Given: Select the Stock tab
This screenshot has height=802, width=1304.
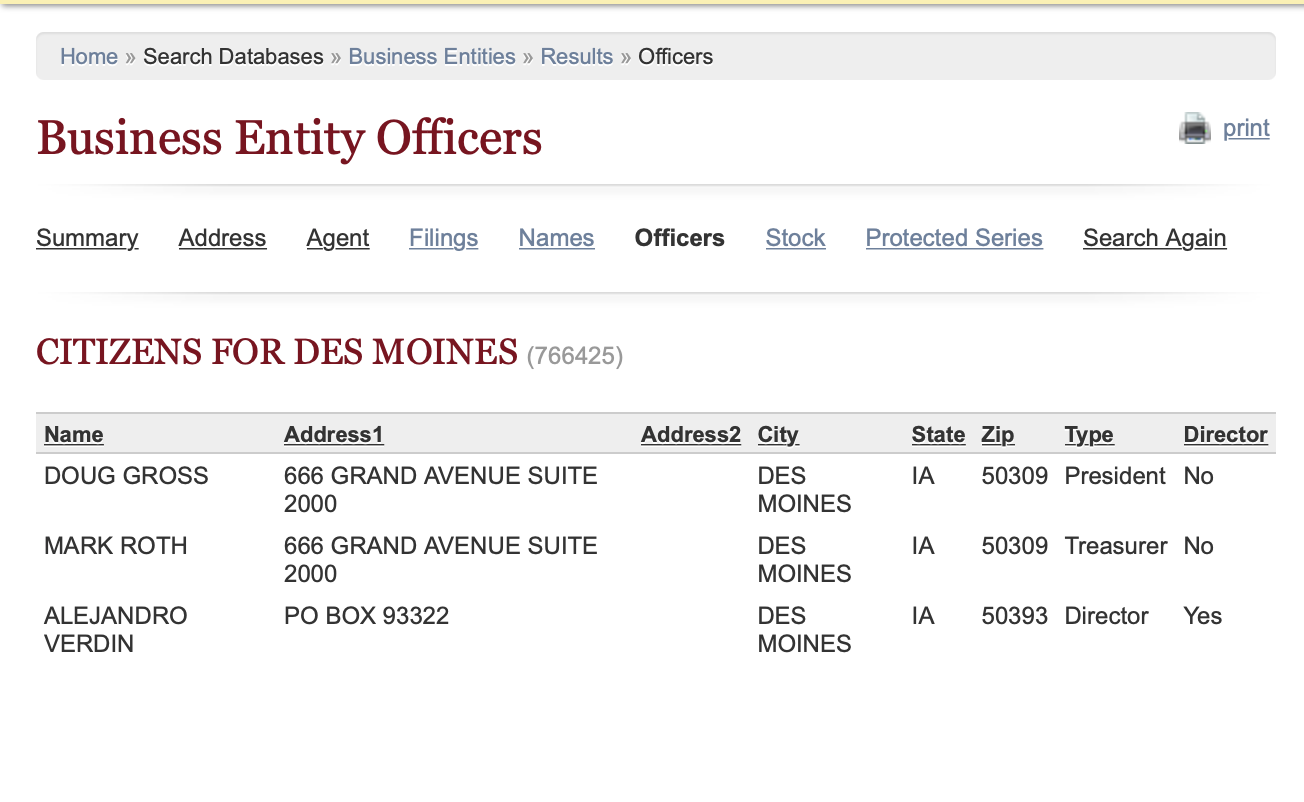Looking at the screenshot, I should point(796,238).
